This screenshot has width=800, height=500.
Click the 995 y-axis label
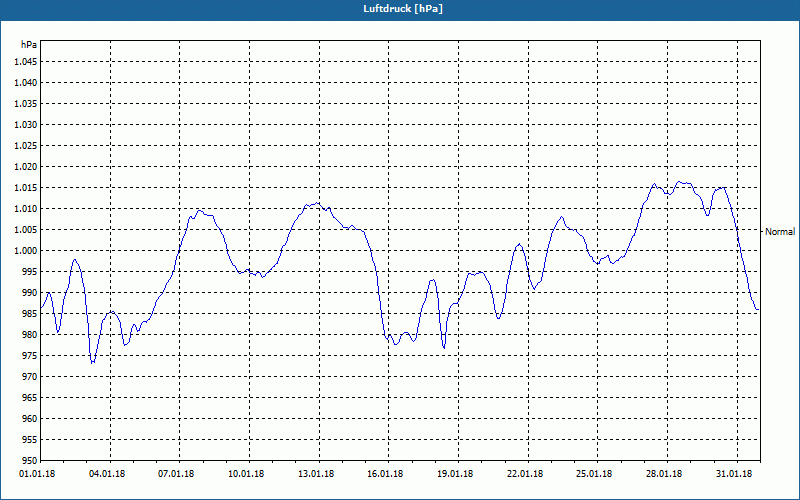(x=30, y=271)
